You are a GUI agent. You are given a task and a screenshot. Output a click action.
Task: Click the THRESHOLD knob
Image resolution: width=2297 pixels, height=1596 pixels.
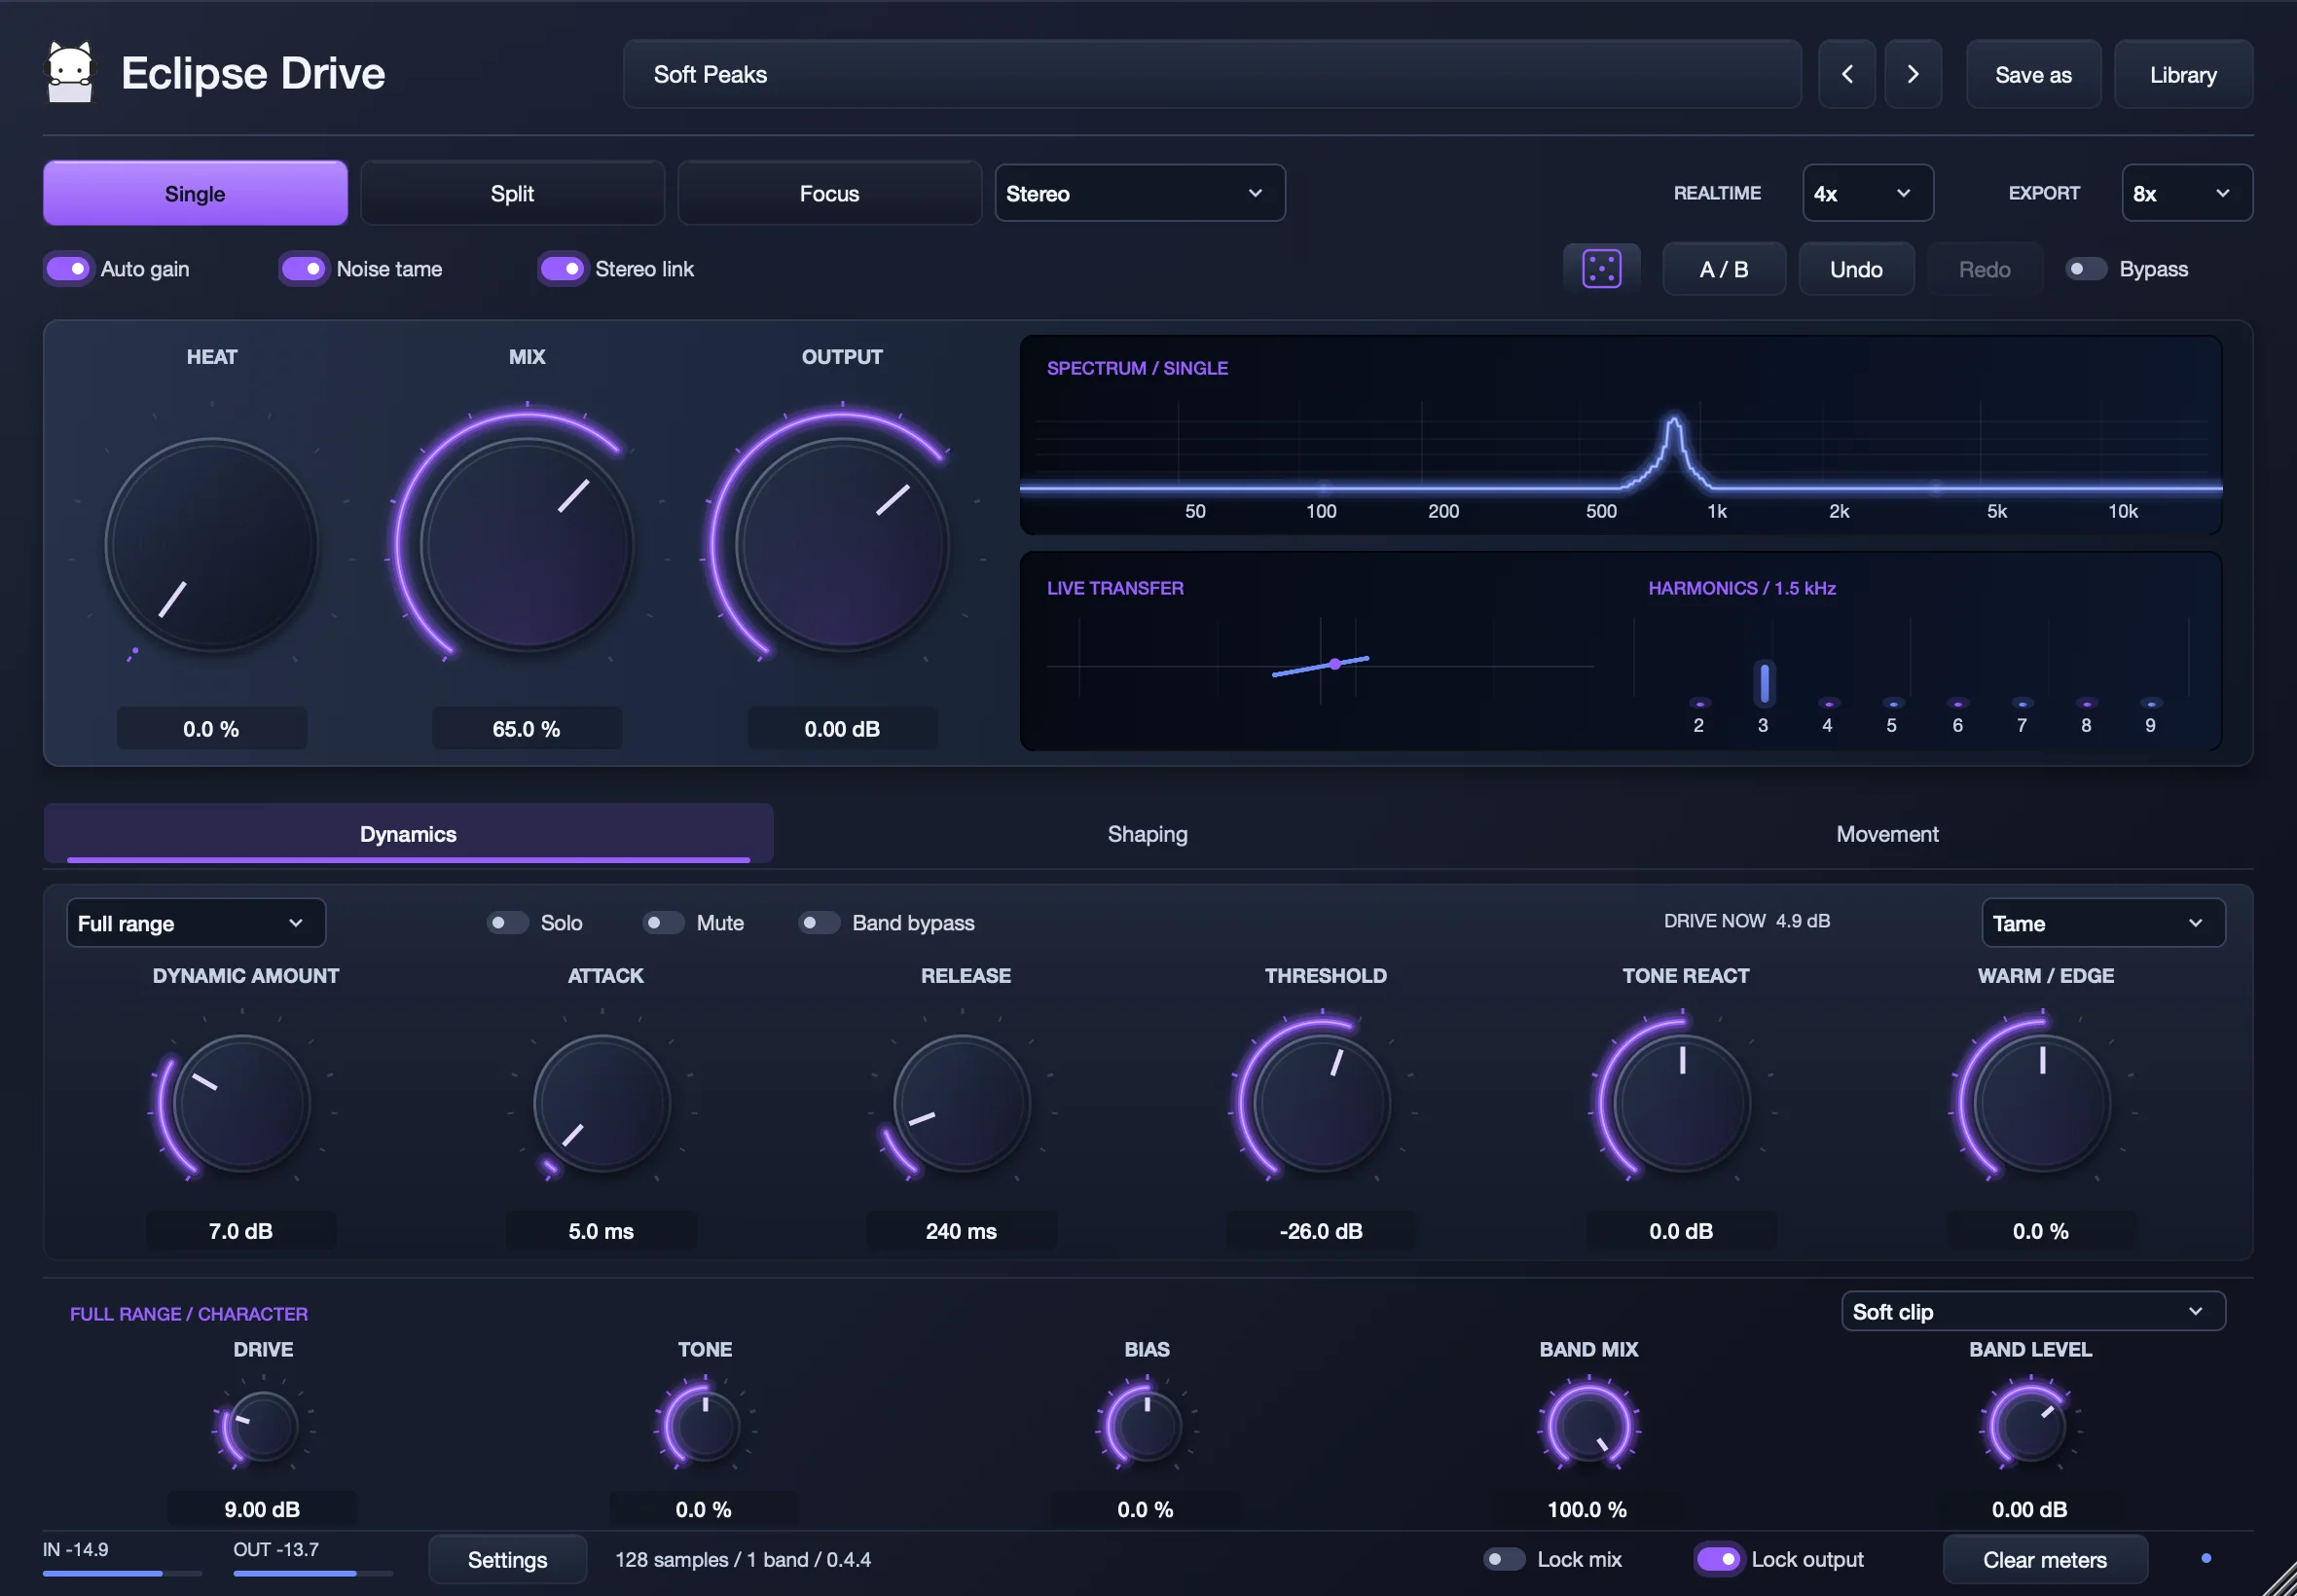click(1321, 1103)
